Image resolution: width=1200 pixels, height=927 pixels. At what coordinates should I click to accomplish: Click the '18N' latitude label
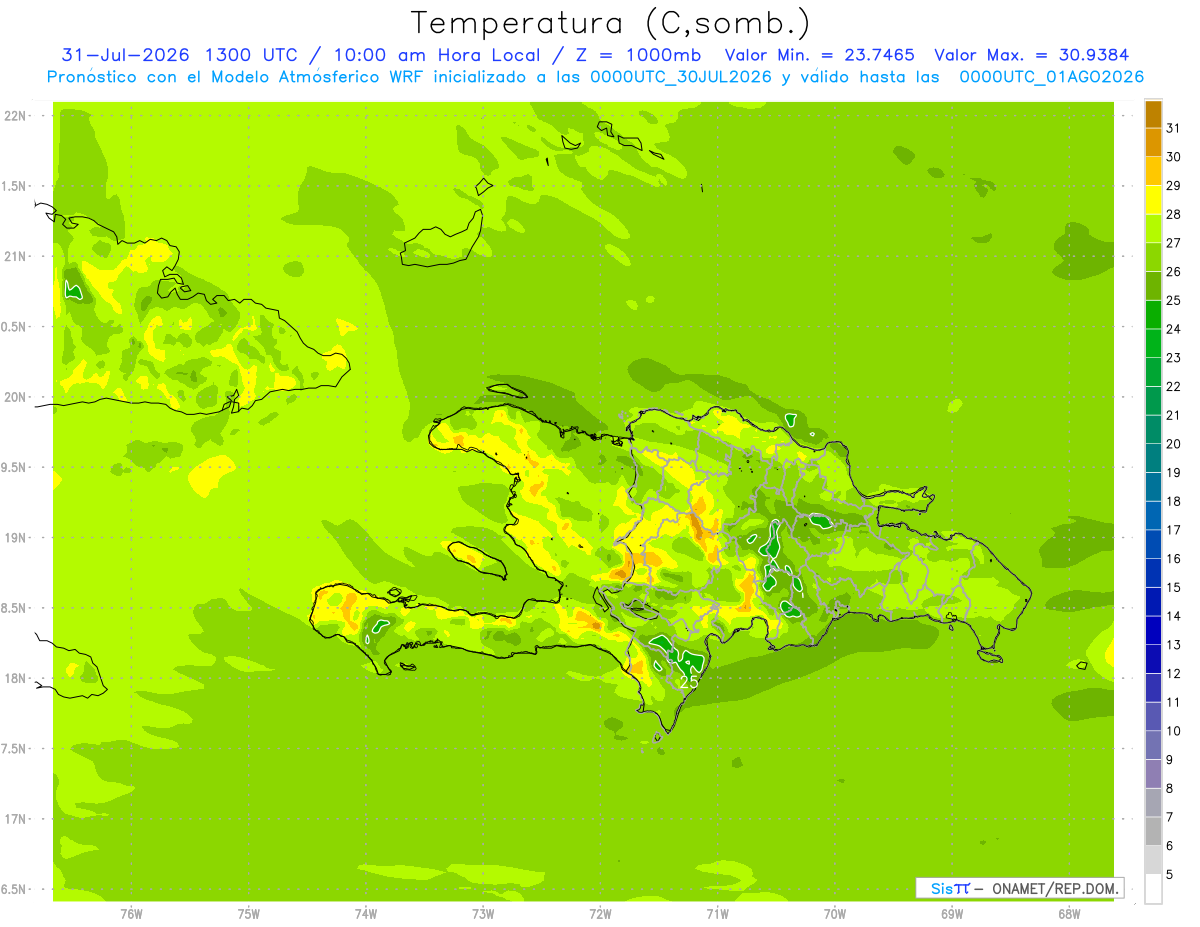(x=17, y=678)
